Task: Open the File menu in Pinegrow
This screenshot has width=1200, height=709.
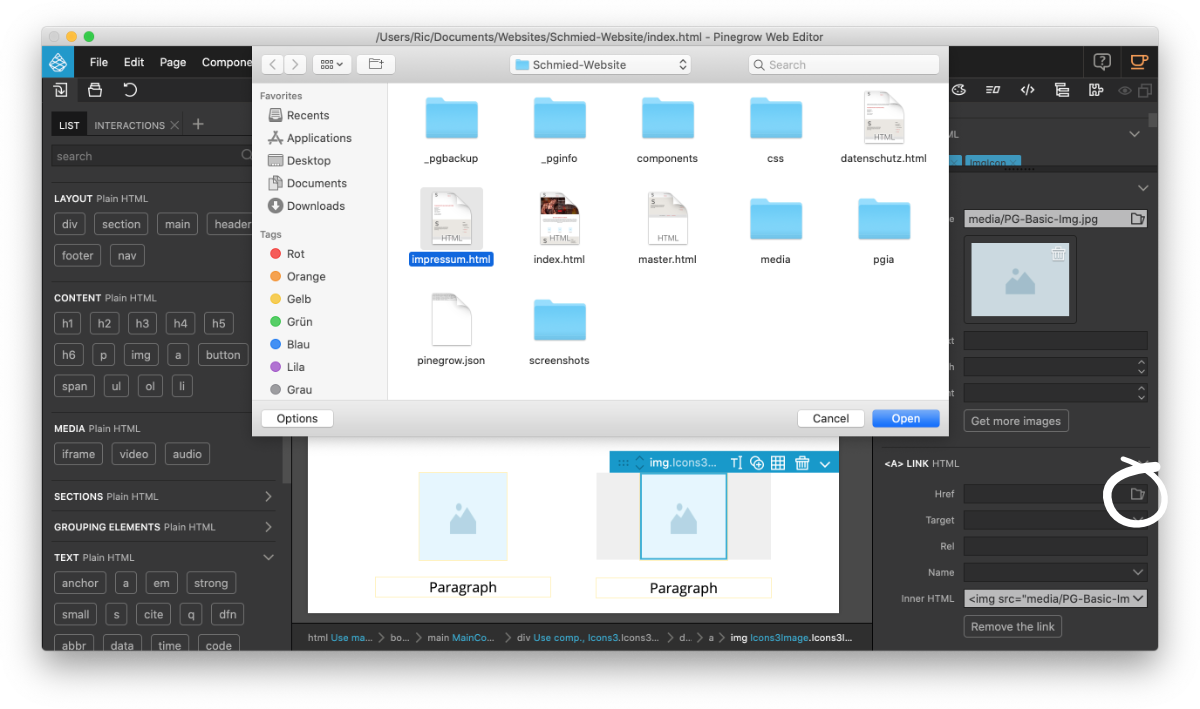Action: point(98,62)
